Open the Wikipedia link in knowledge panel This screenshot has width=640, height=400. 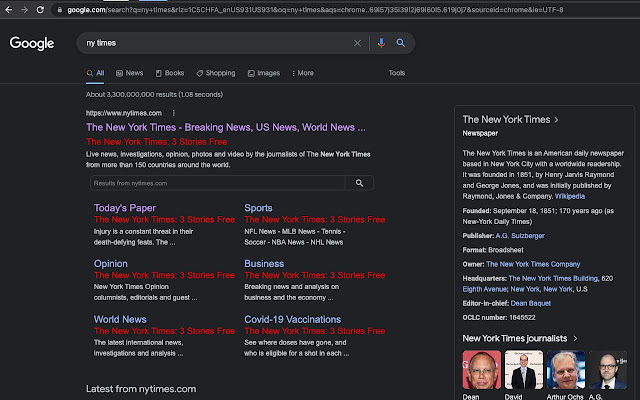(x=570, y=196)
